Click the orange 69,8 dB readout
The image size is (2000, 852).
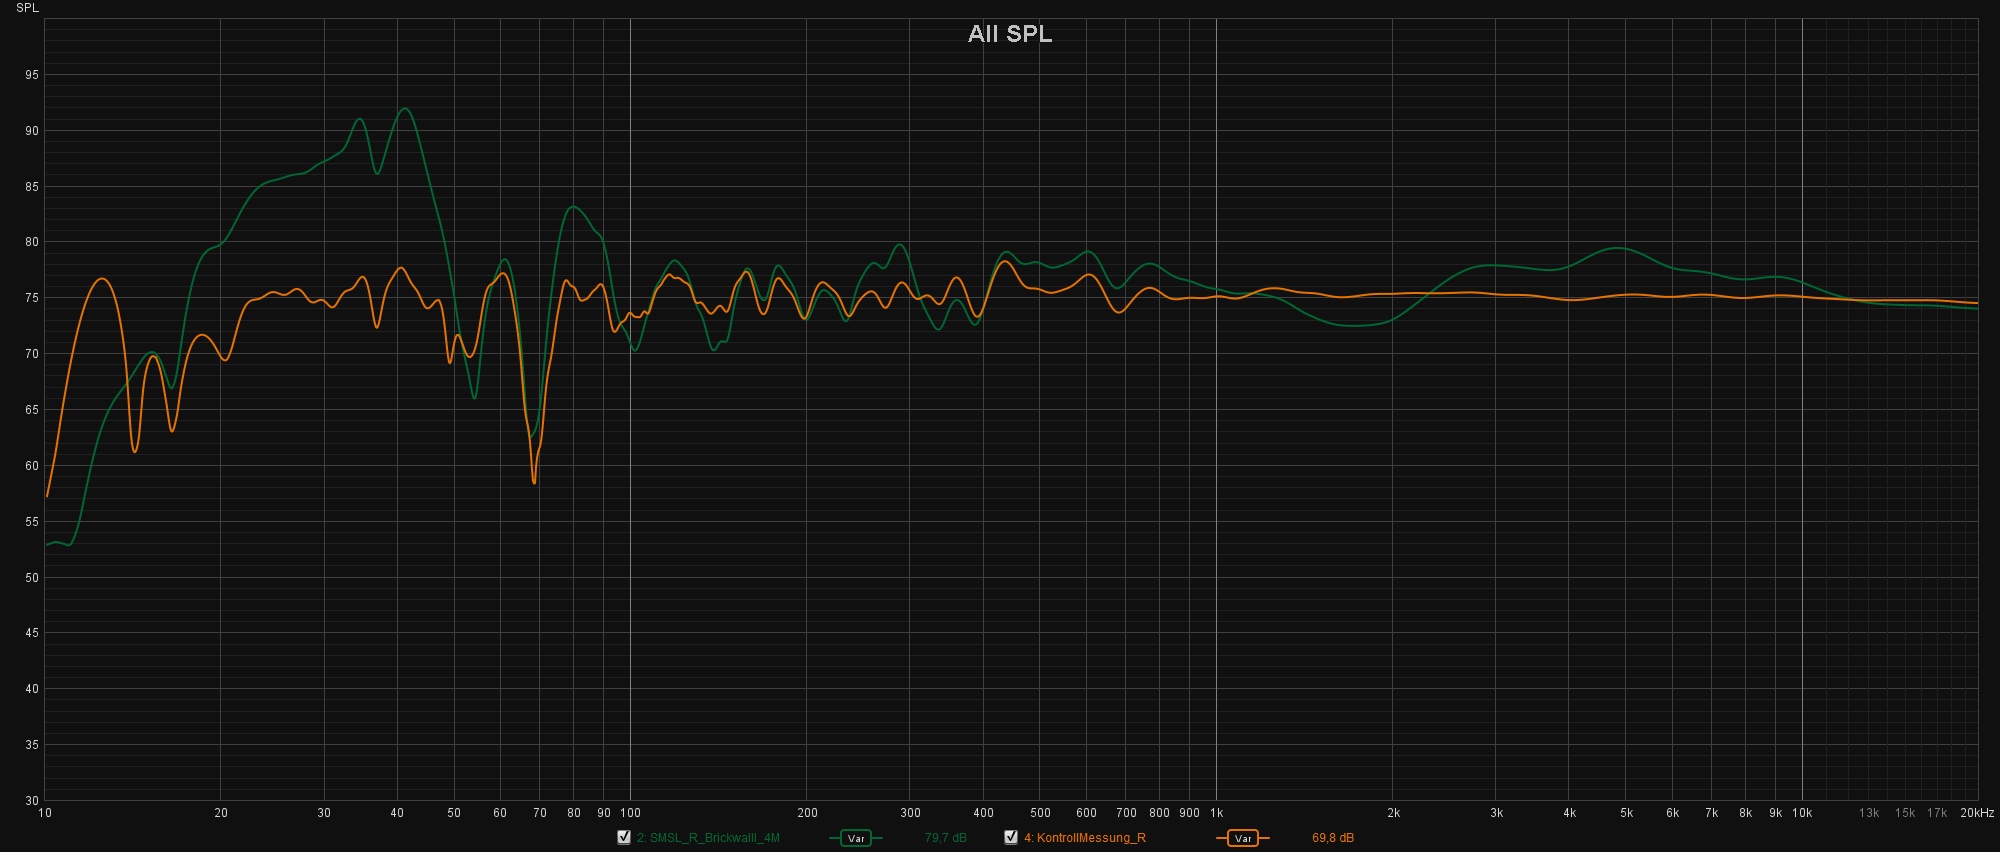pyautogui.click(x=1333, y=838)
